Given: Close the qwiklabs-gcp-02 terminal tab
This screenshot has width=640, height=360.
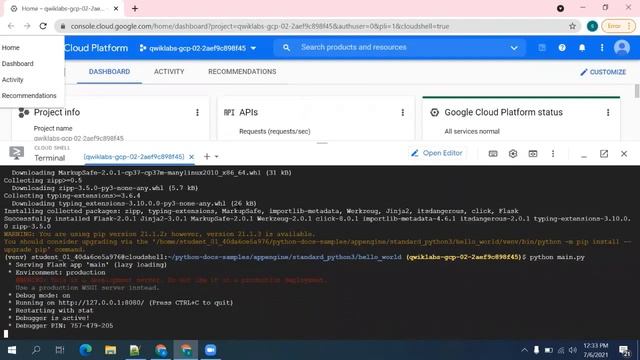Looking at the screenshot, I should point(191,157).
